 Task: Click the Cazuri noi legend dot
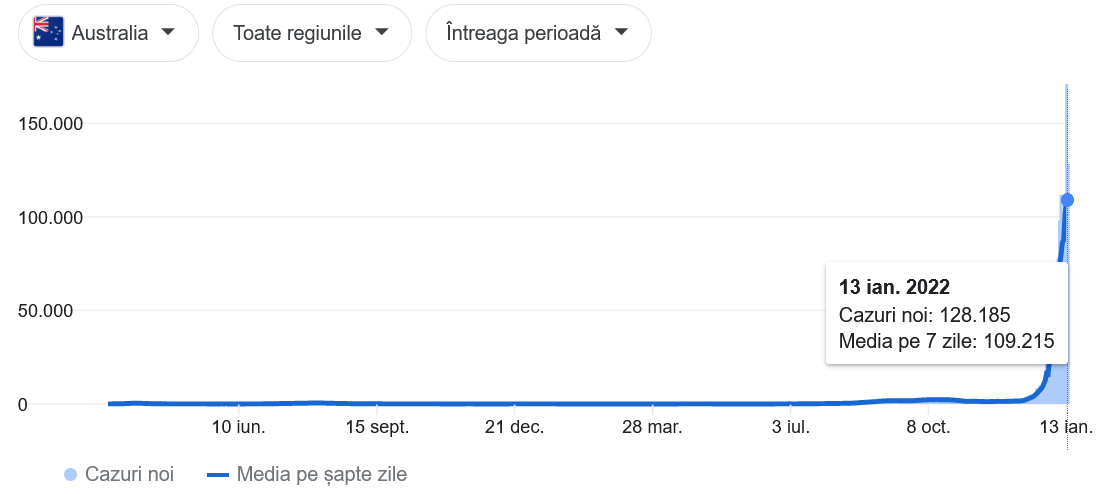click(70, 474)
